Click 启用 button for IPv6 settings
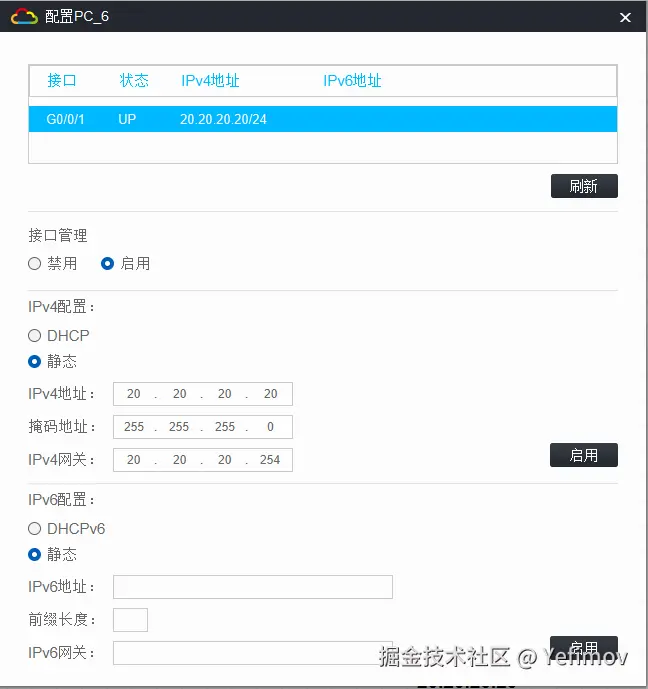Viewport: 648px width, 689px height. [583, 648]
